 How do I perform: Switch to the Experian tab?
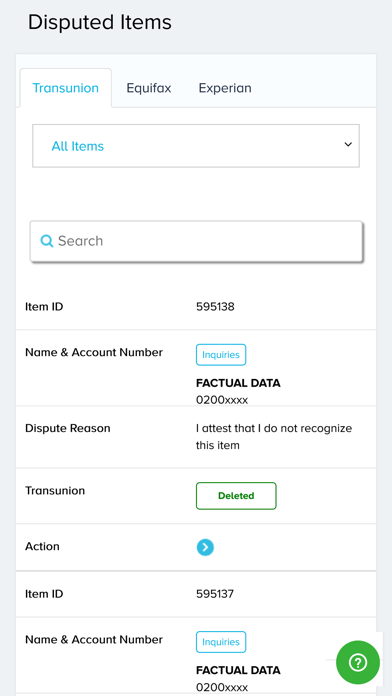click(225, 88)
